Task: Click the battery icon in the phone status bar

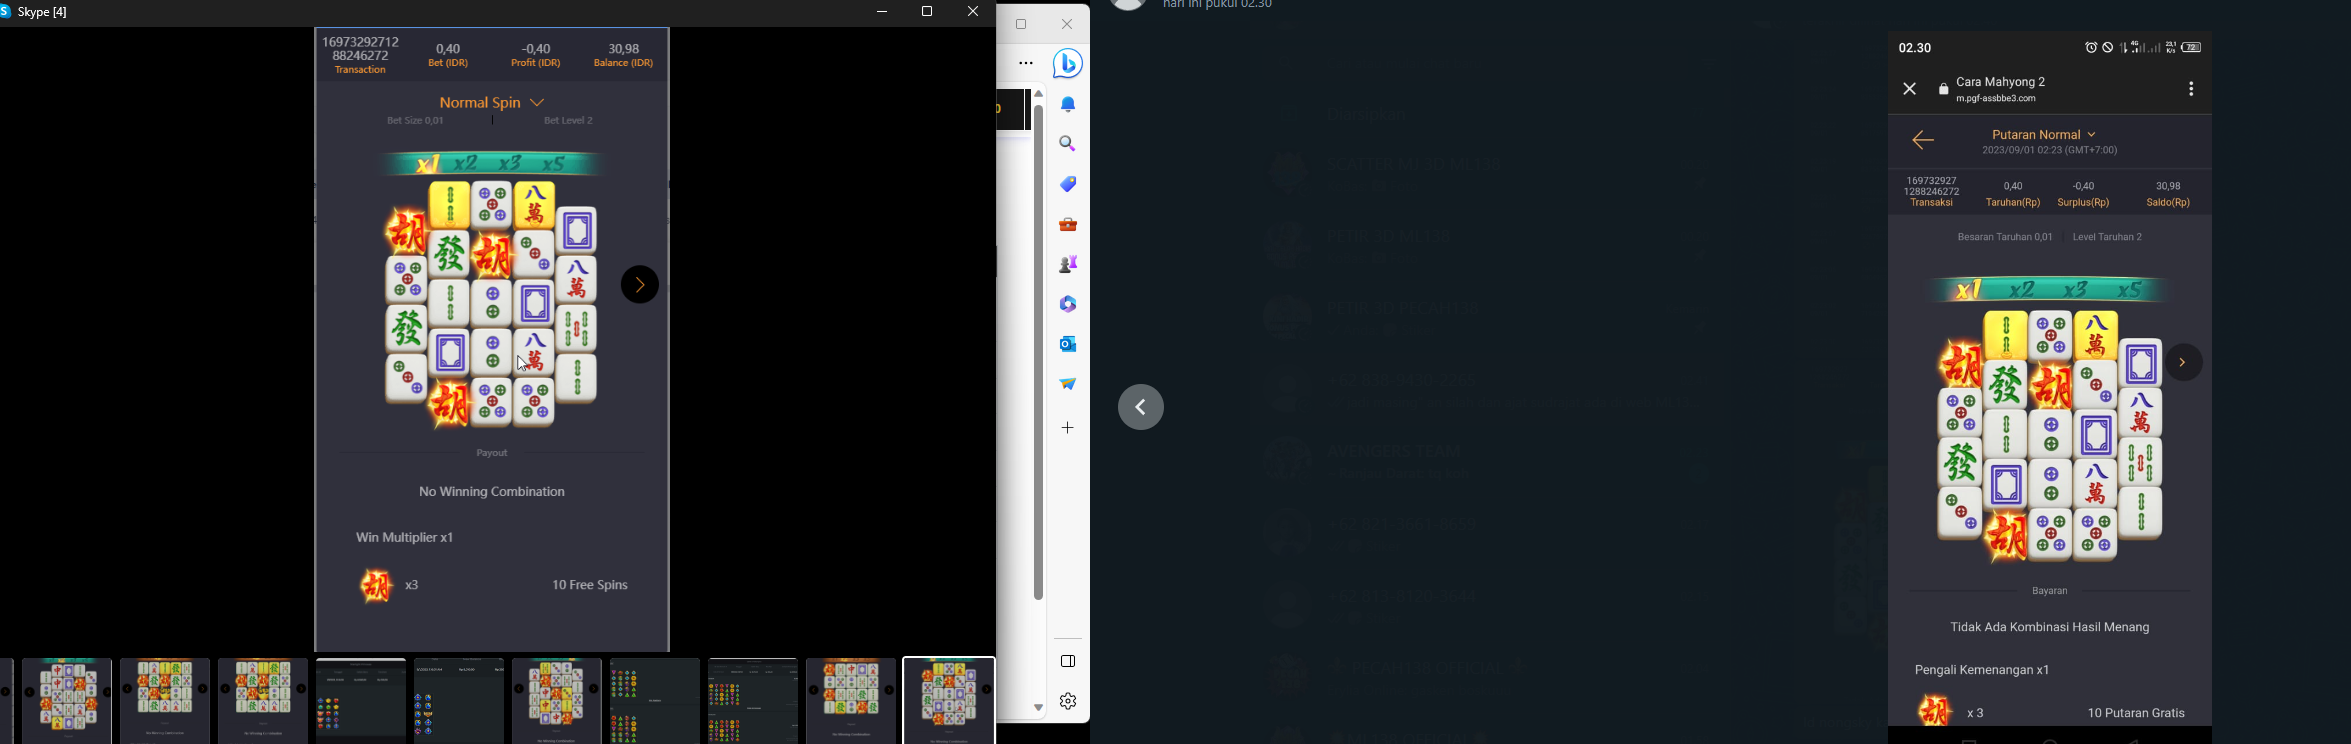Action: [2191, 48]
